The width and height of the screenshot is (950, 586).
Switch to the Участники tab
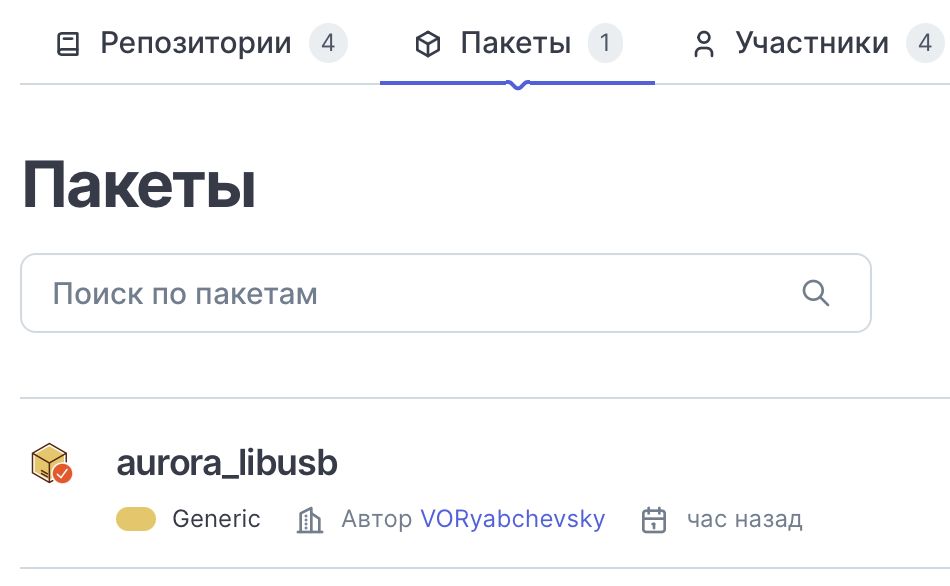click(812, 42)
